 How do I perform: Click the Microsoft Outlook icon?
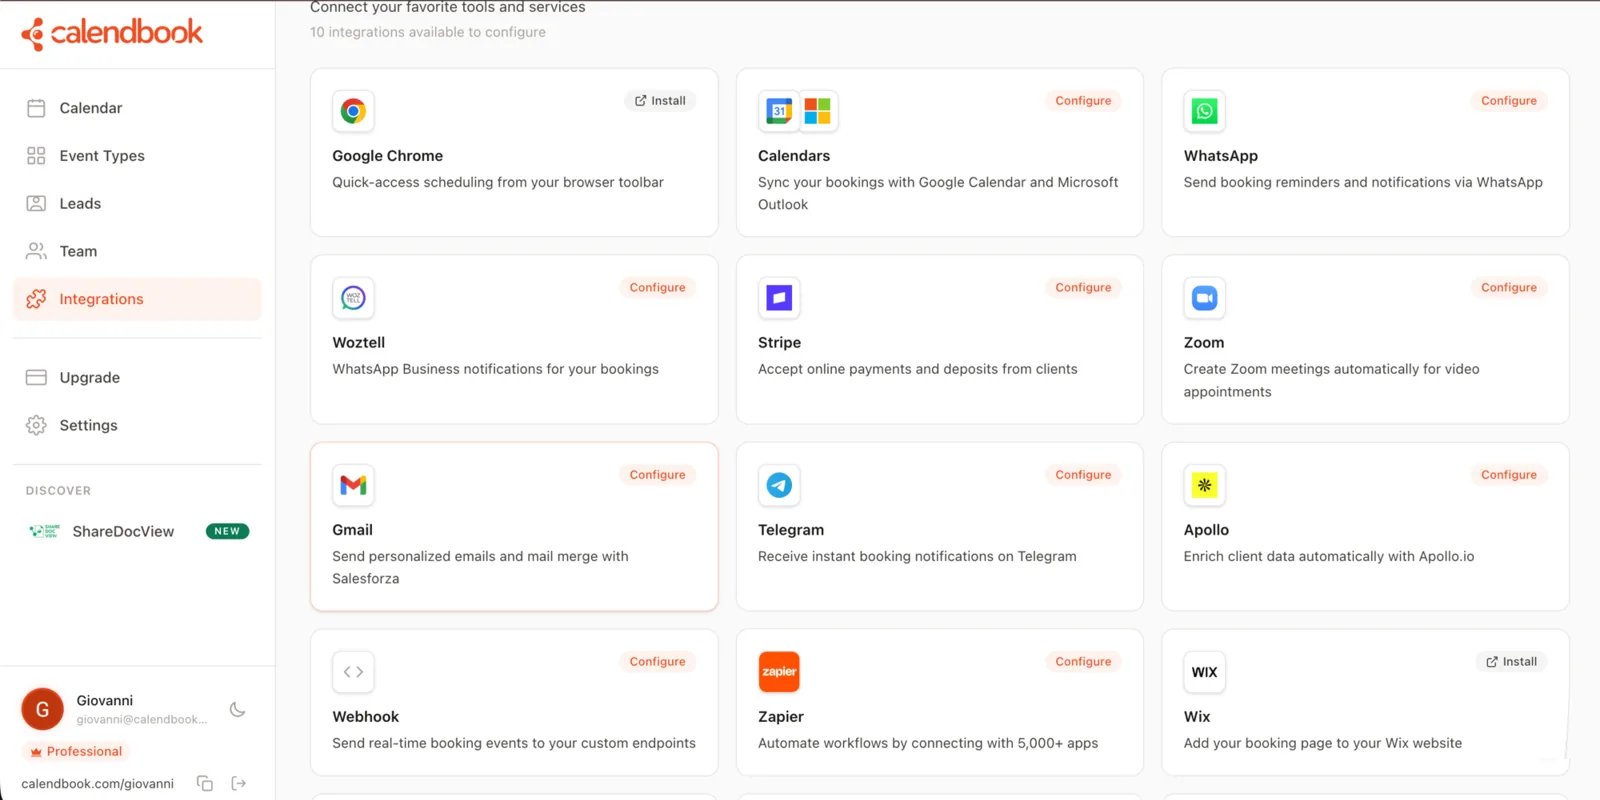click(817, 111)
